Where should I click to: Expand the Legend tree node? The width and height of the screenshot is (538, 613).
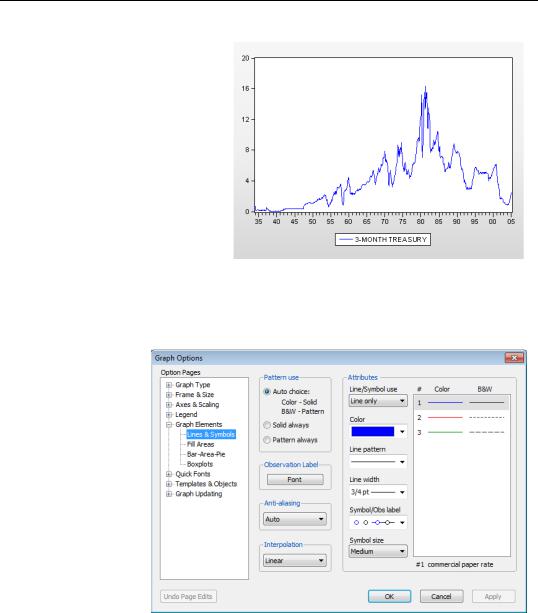[x=169, y=415]
